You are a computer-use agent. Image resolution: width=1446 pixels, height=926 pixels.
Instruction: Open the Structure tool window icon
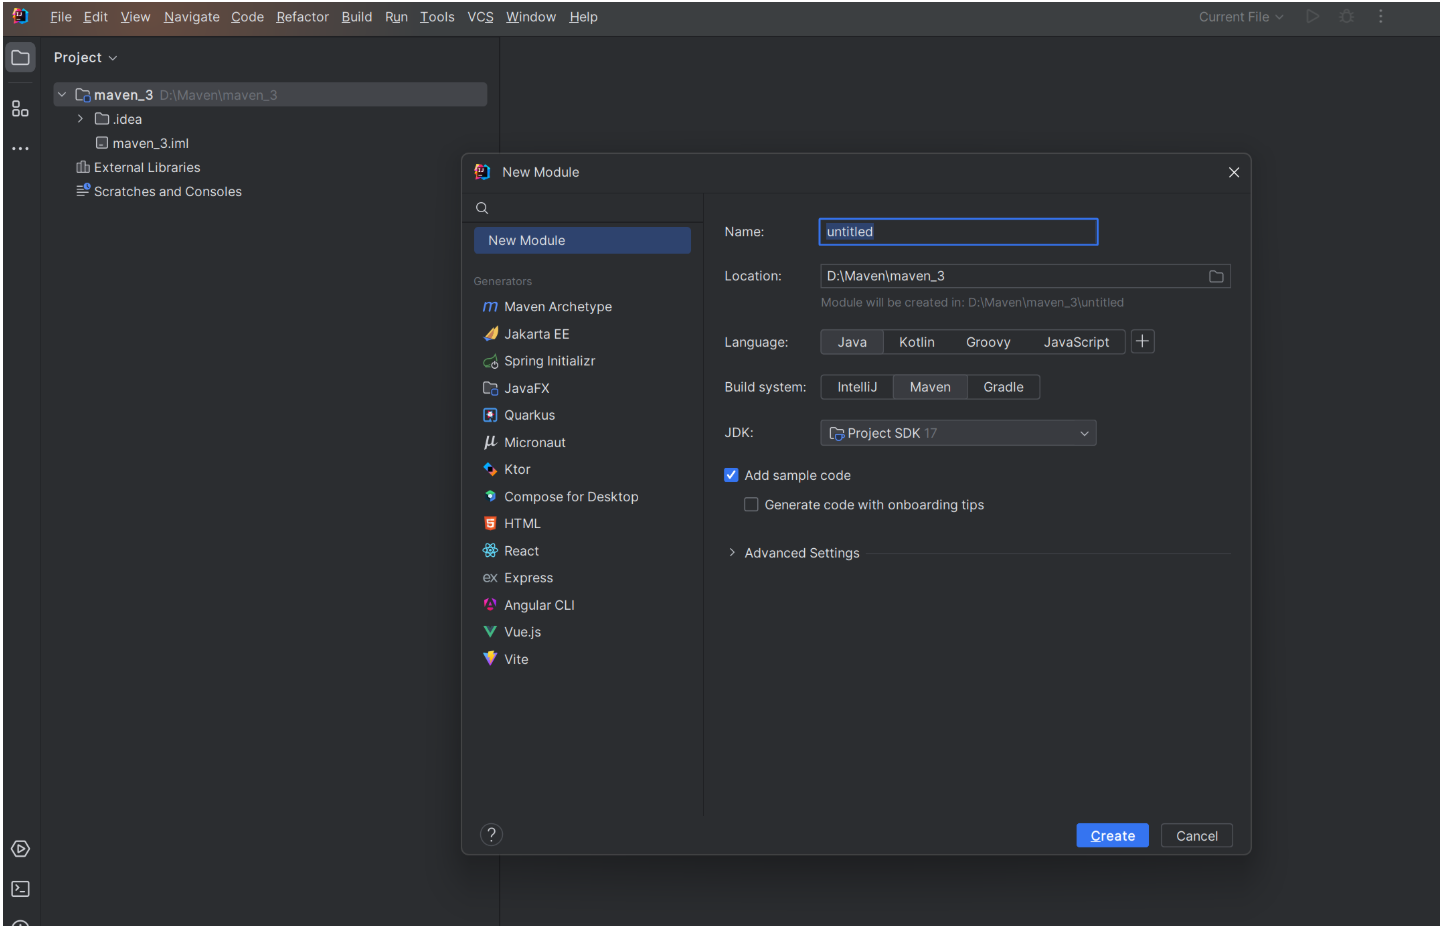(x=20, y=109)
